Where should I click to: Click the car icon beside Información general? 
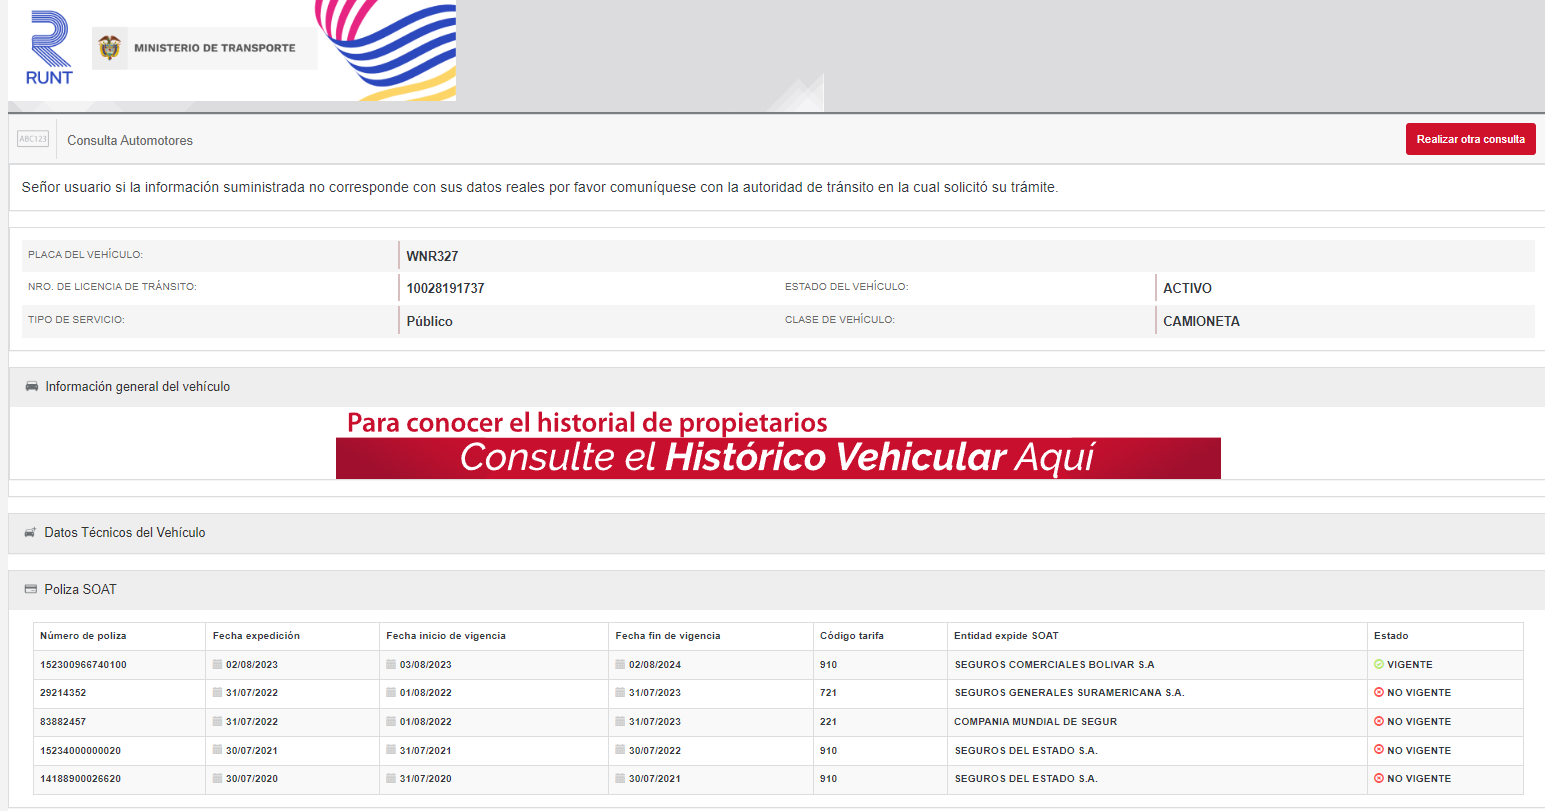pyautogui.click(x=32, y=387)
